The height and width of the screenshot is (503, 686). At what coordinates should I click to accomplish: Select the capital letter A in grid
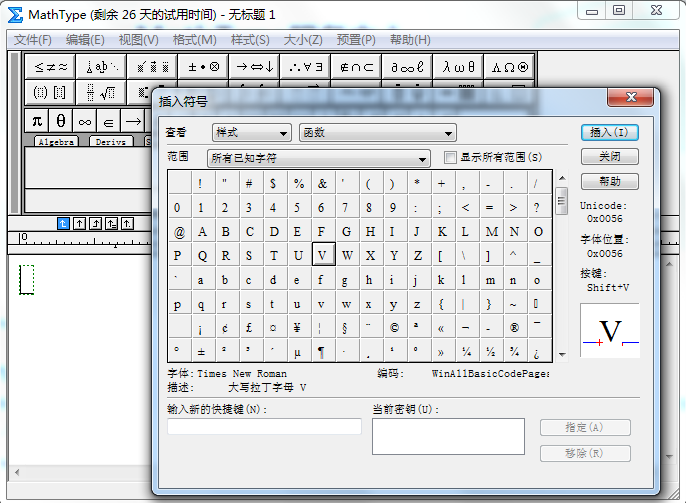click(x=202, y=231)
